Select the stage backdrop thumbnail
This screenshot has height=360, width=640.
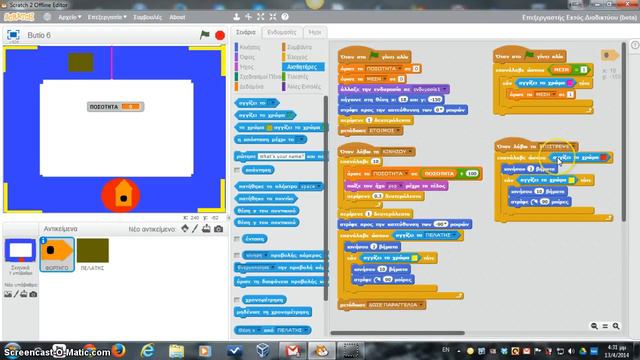pyautogui.click(x=20, y=251)
